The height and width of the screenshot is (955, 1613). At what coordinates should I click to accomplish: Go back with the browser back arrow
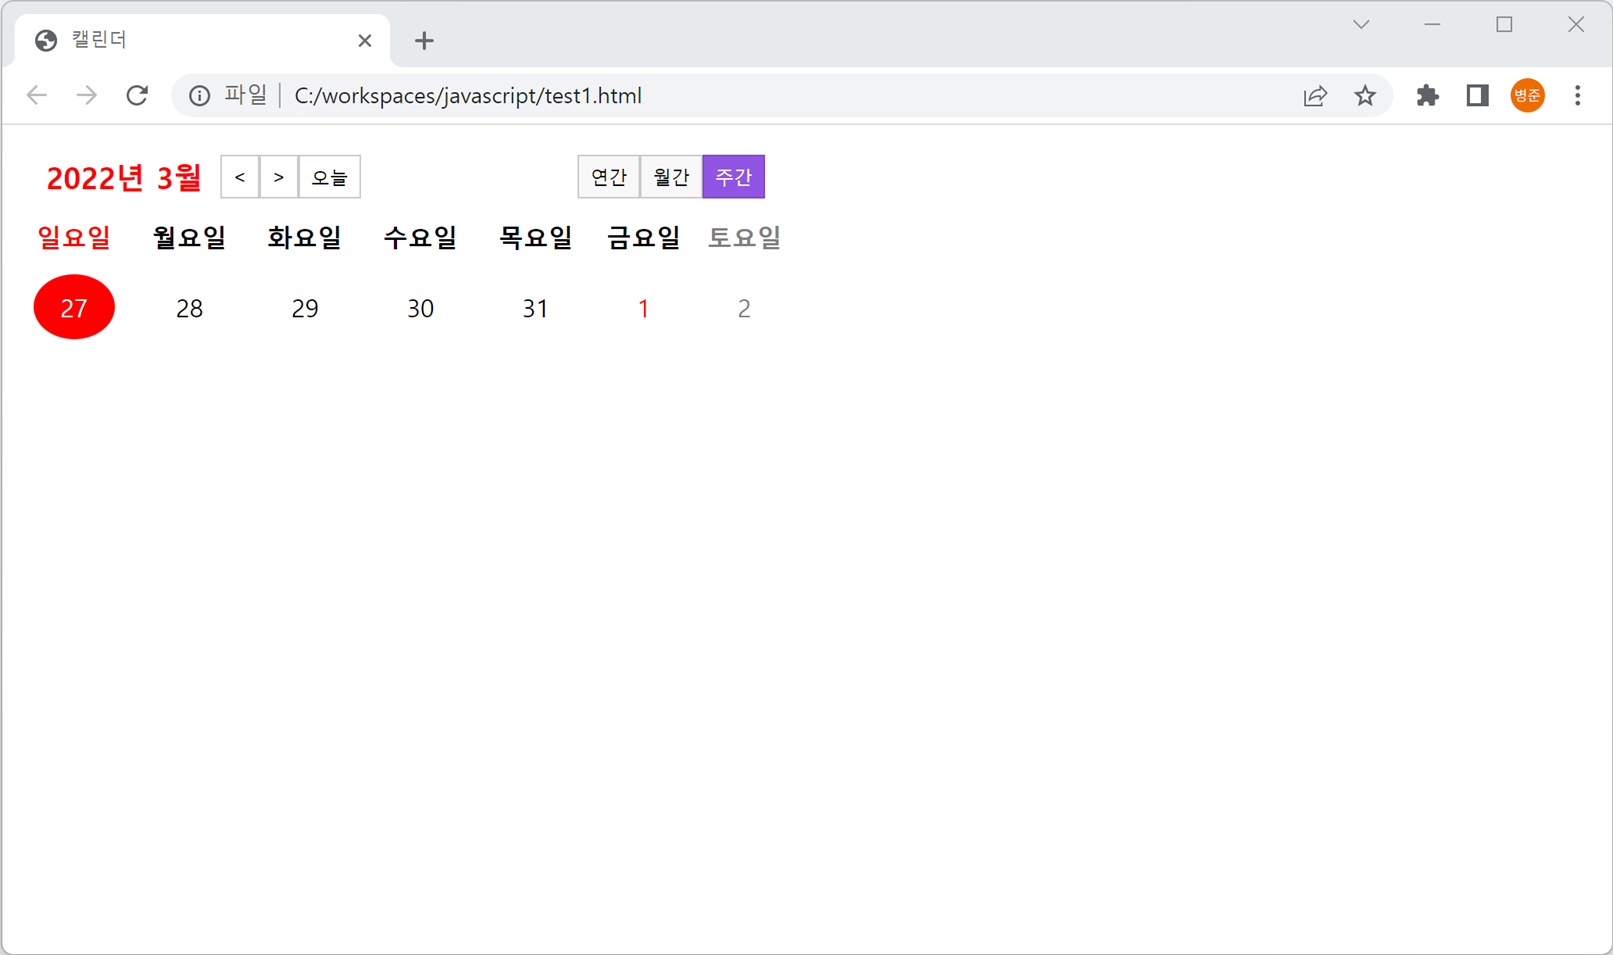point(37,96)
